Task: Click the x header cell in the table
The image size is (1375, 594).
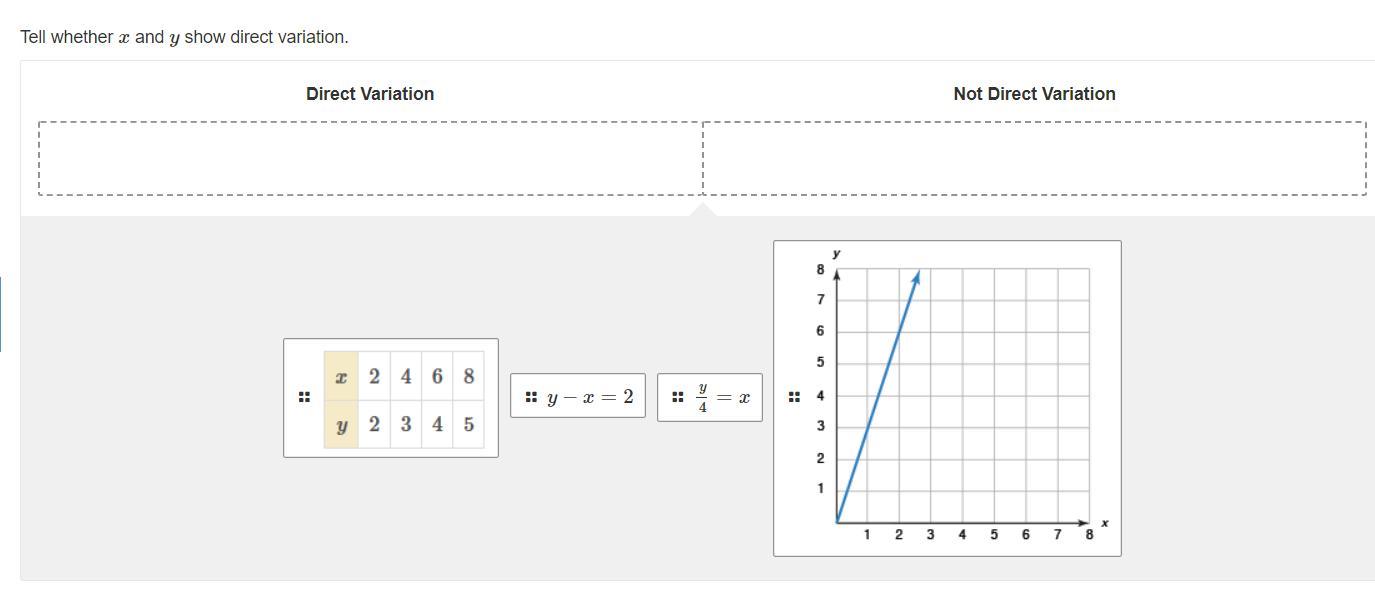Action: [x=341, y=376]
